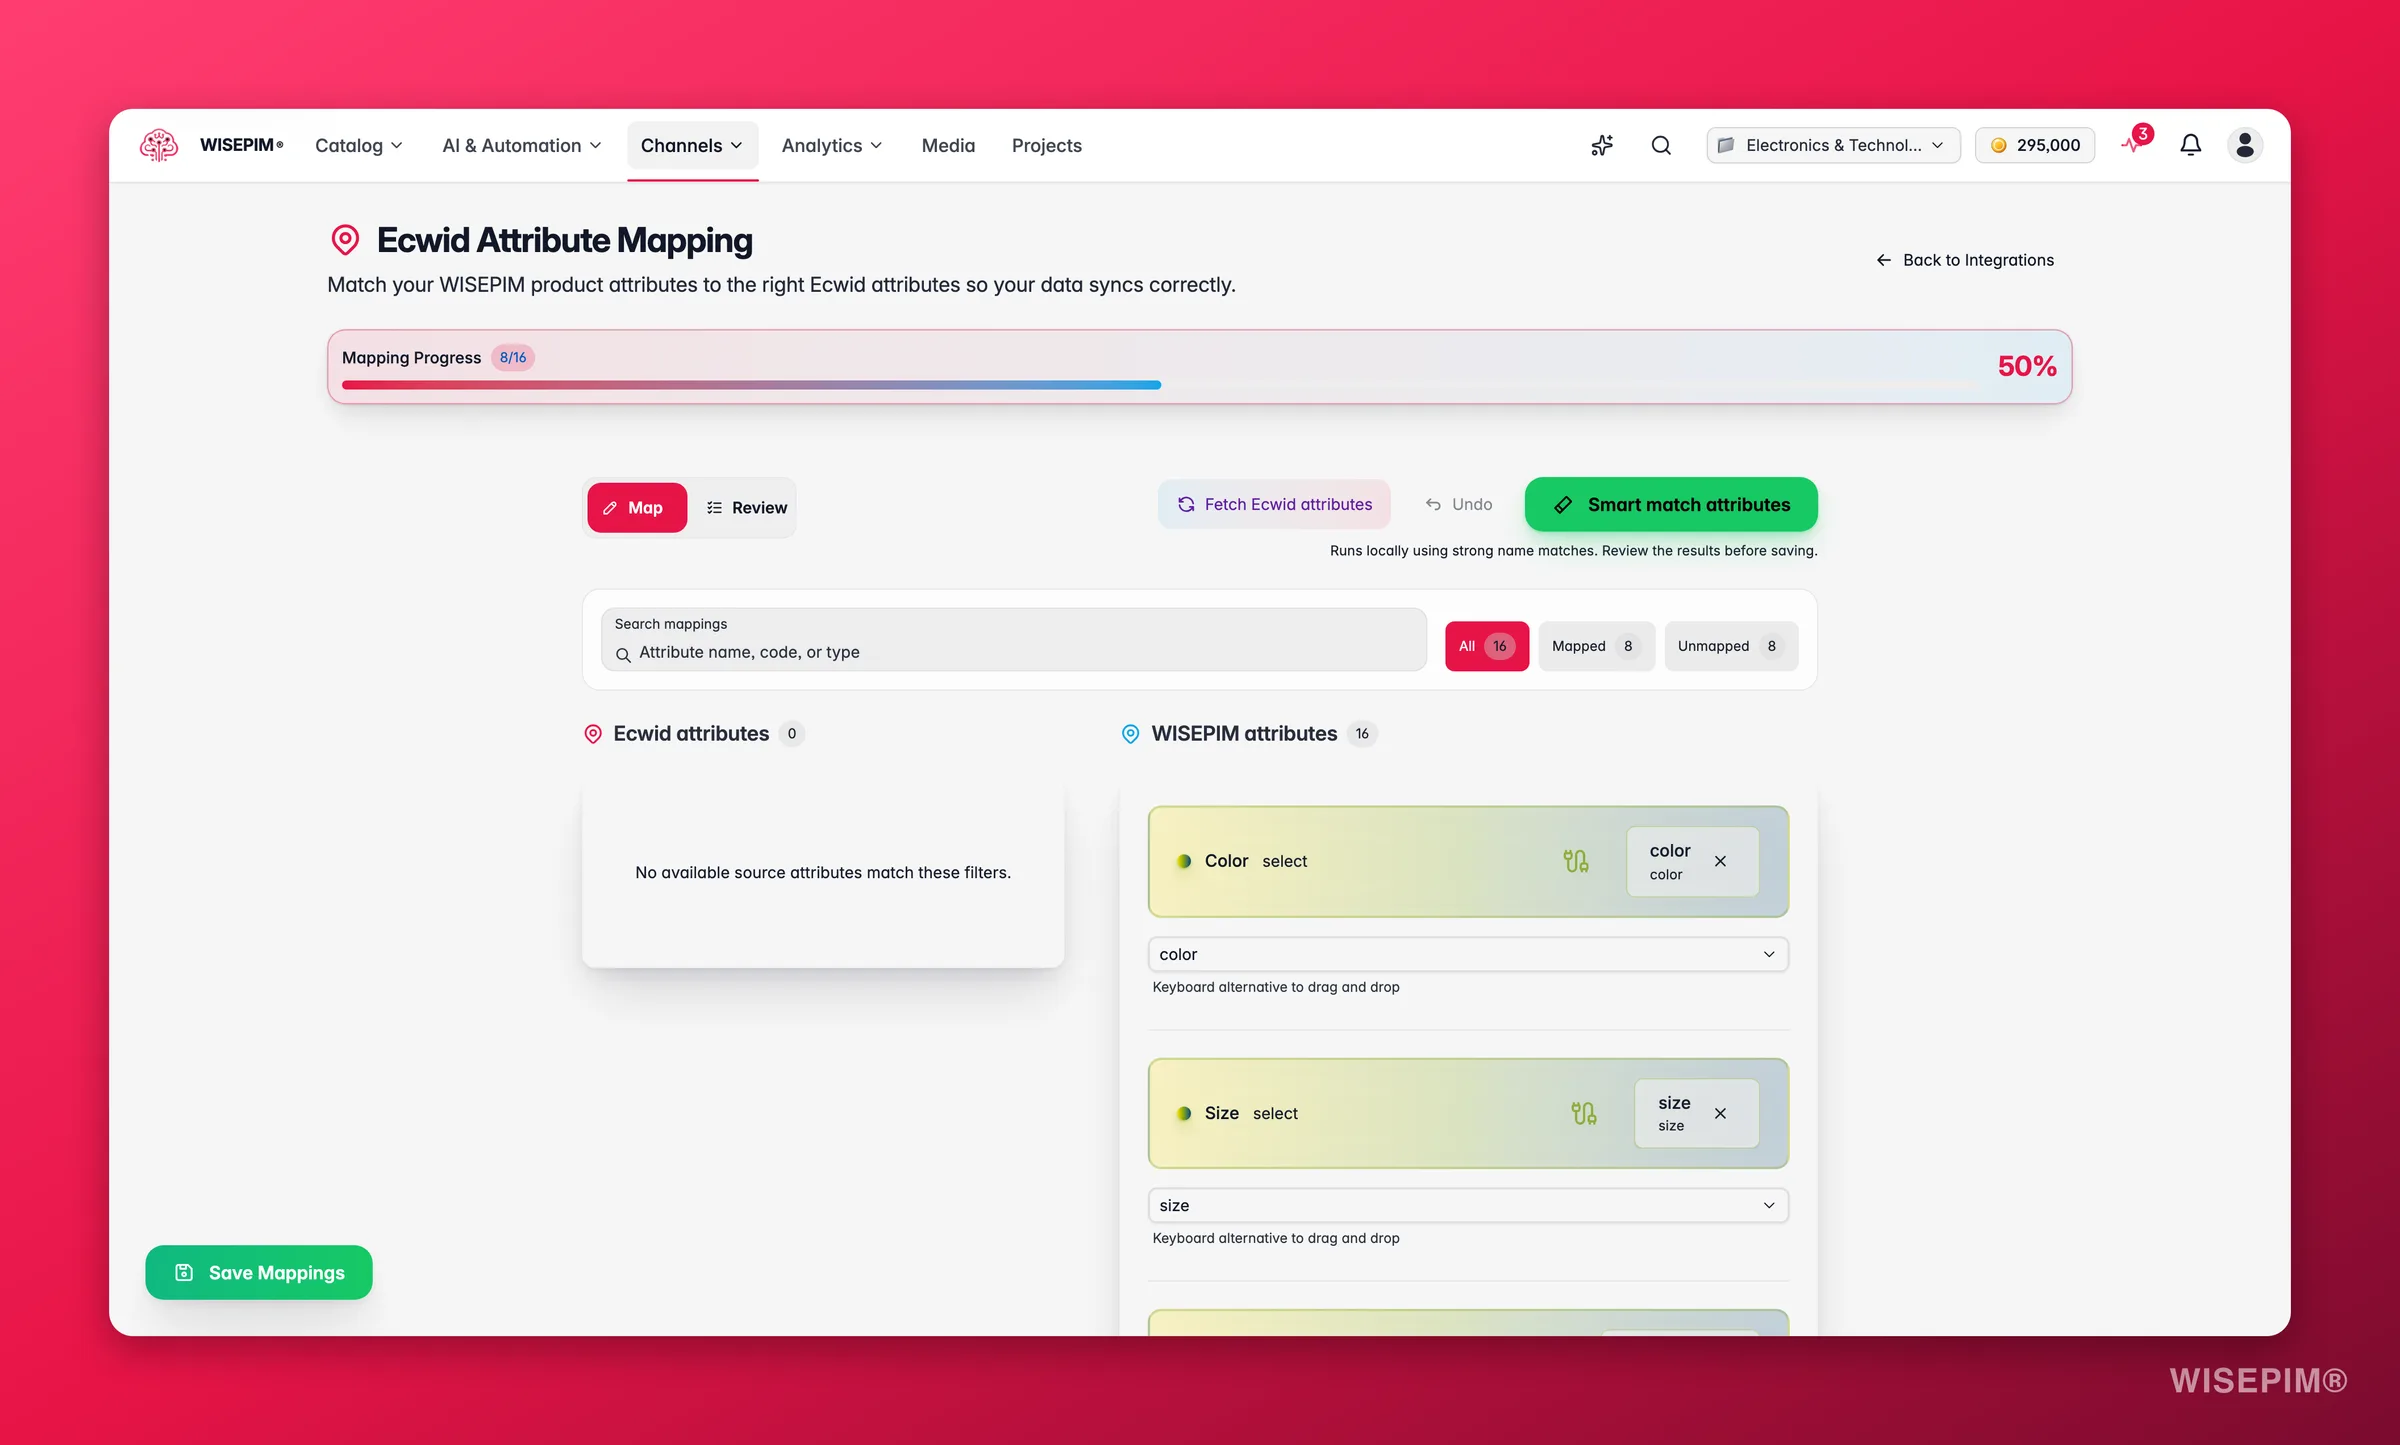Click Fetch Ecwid attributes button

tap(1274, 504)
